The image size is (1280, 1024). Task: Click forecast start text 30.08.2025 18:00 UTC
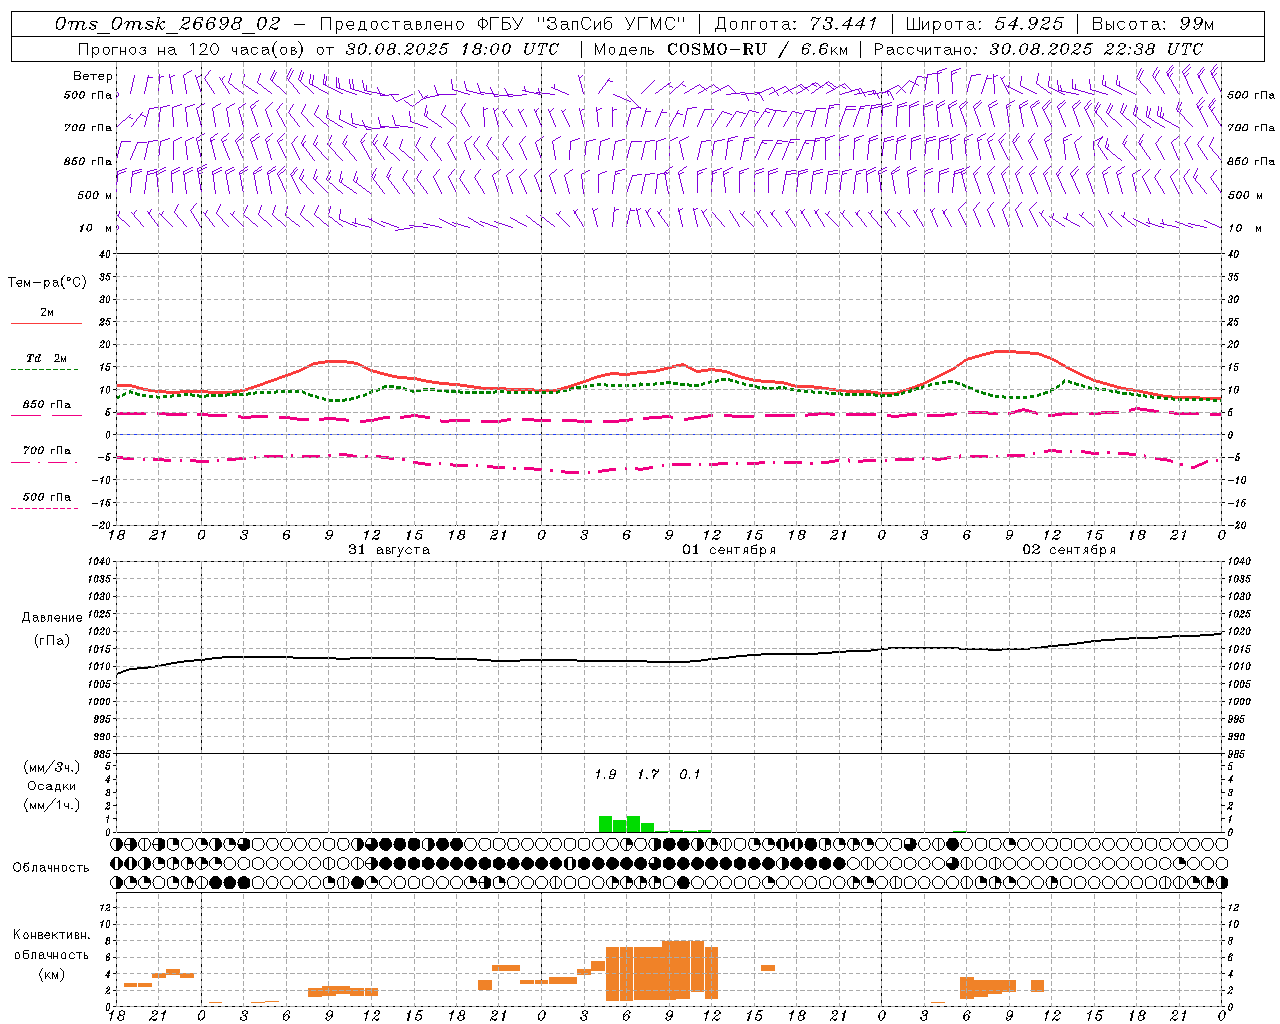452,49
